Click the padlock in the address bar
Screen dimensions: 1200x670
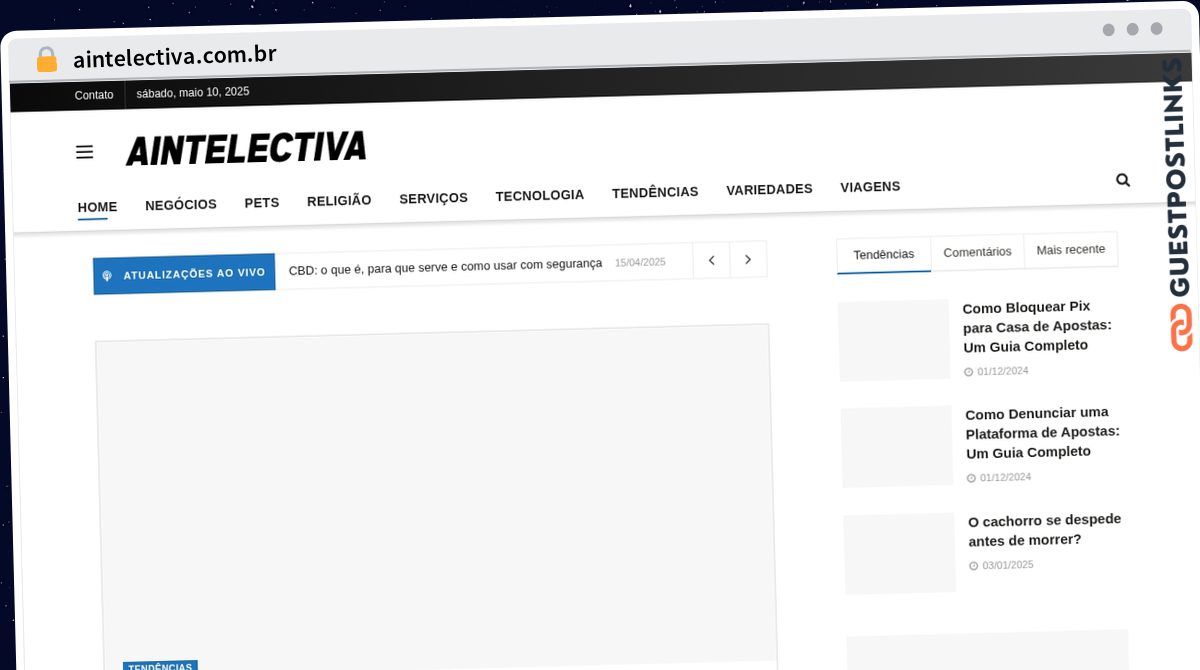point(46,58)
